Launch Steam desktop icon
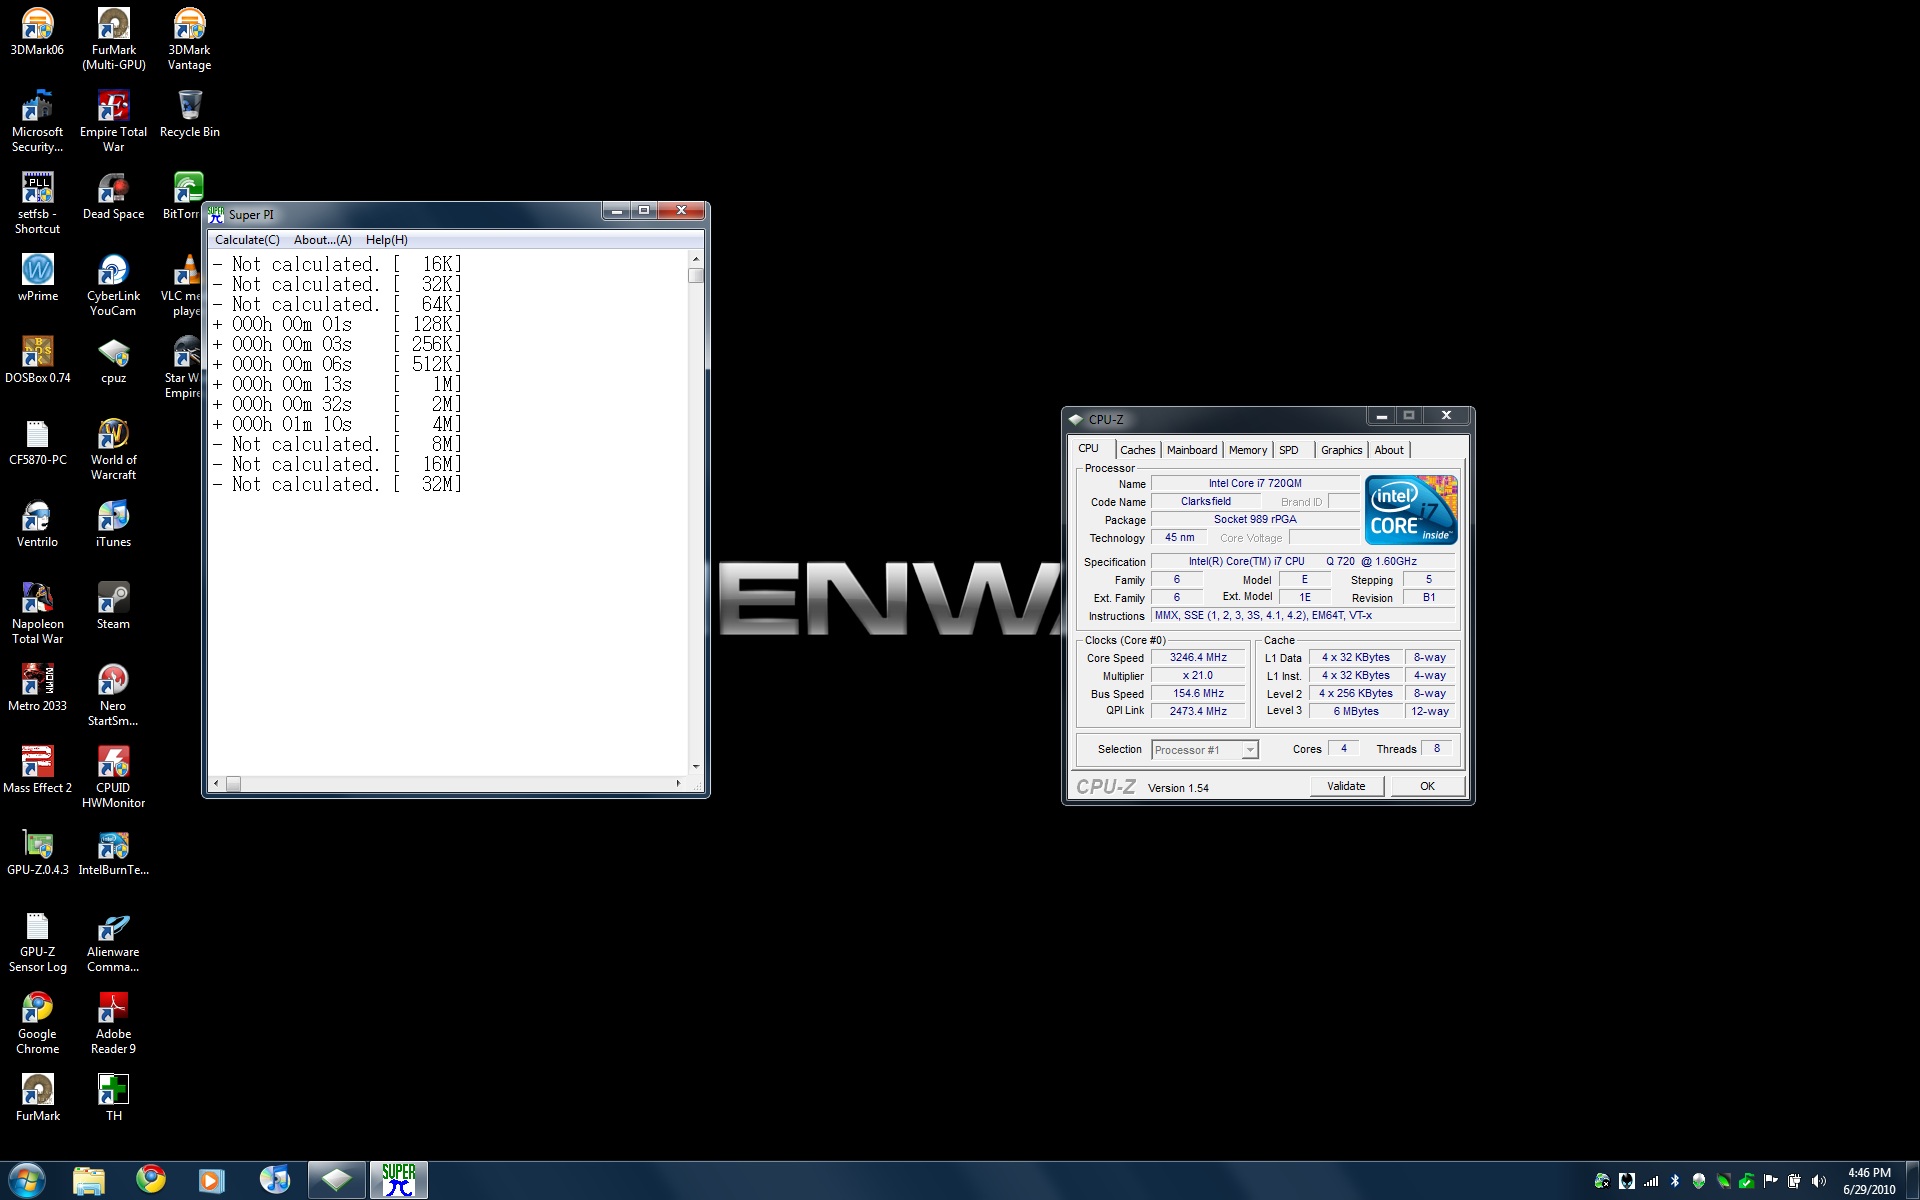Screen dimensions: 1920x1200 pos(113,605)
